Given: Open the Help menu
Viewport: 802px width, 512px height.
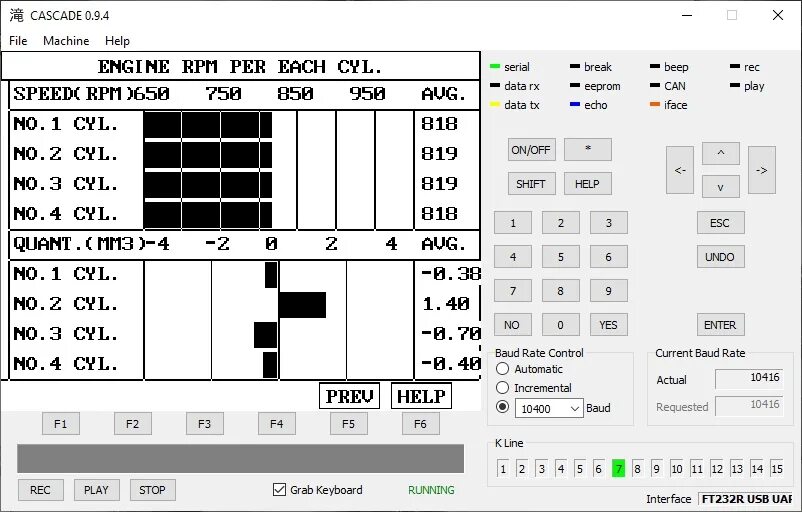Looking at the screenshot, I should pos(117,40).
